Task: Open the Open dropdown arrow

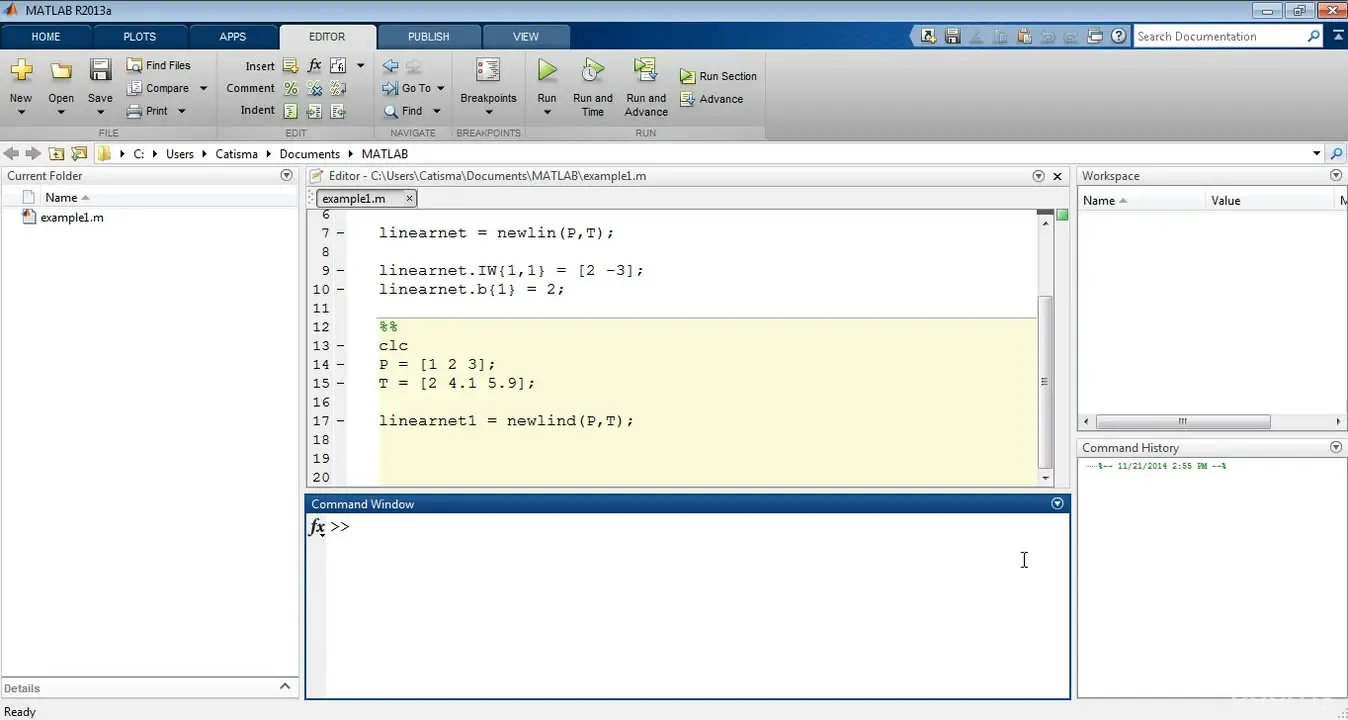Action: coord(61,112)
